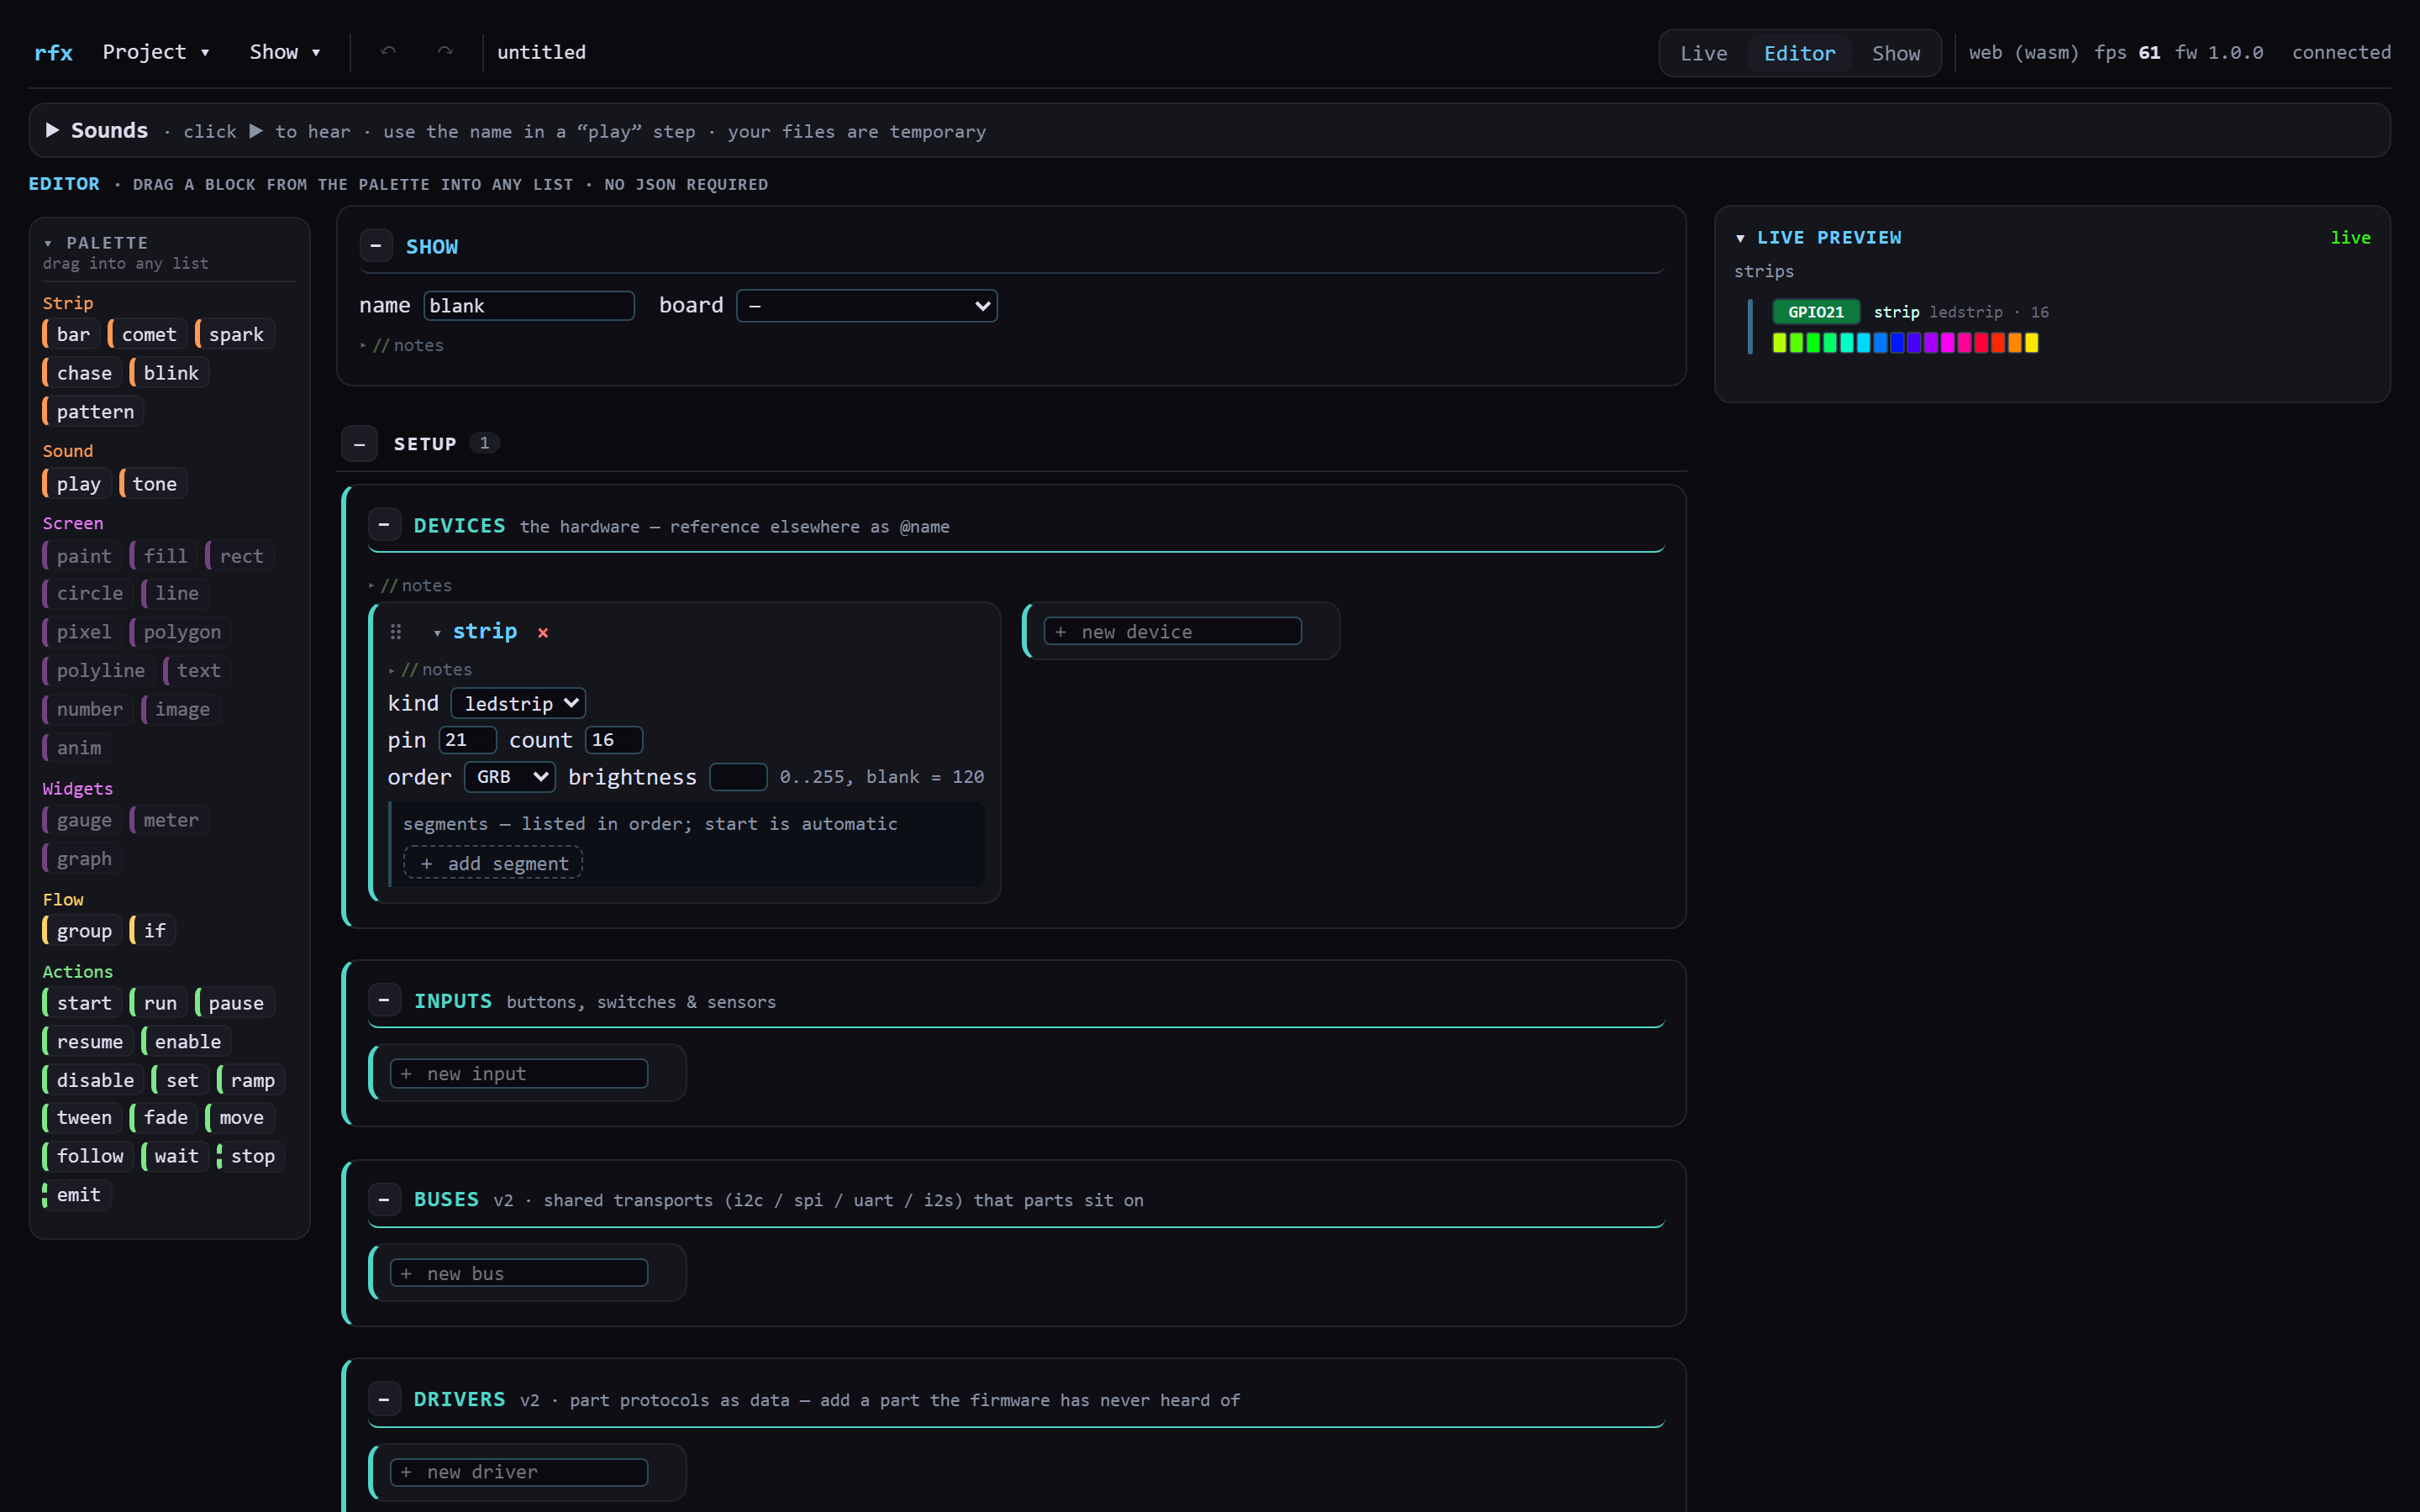The image size is (2420, 1512).
Task: Switch to the Show tab
Action: pos(1895,53)
